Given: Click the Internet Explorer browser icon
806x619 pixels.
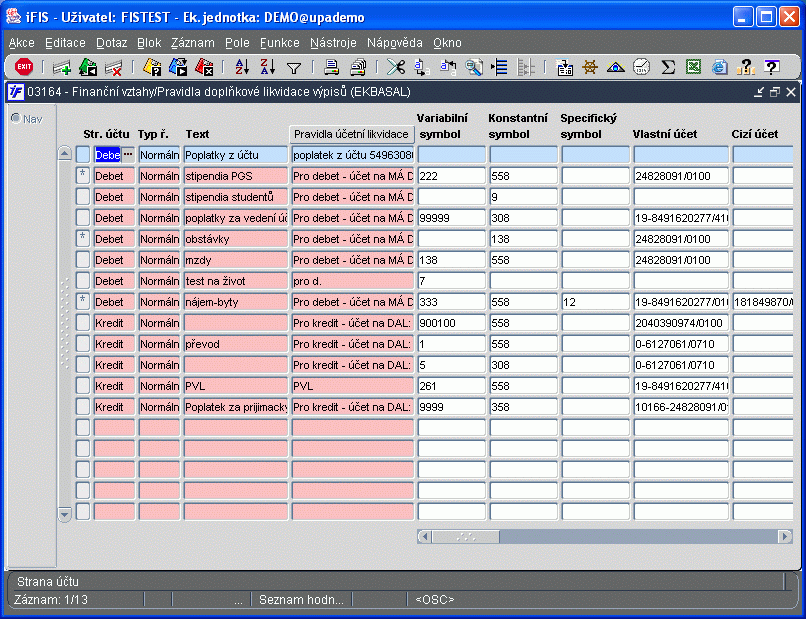Looking at the screenshot, I should click(719, 67).
